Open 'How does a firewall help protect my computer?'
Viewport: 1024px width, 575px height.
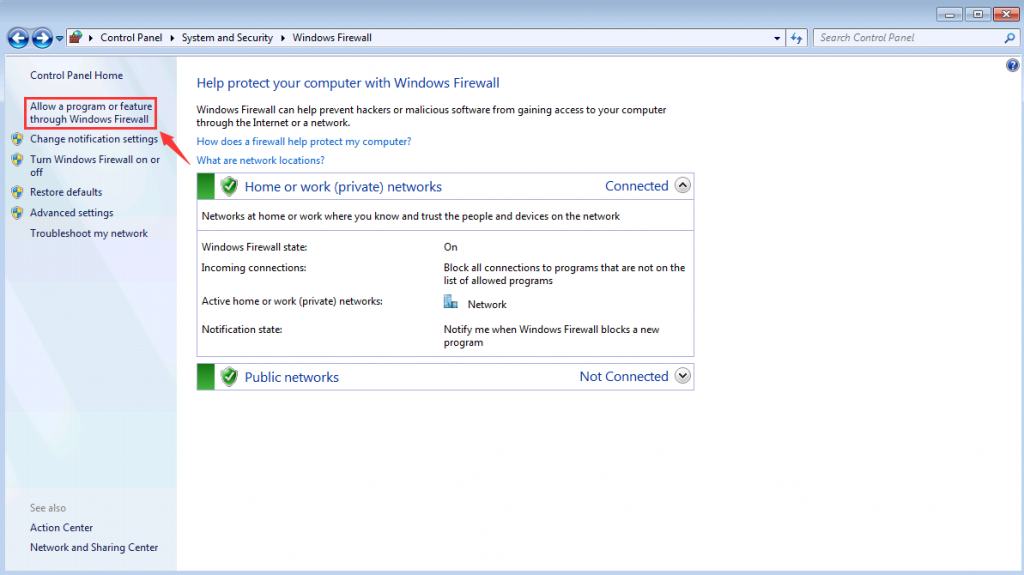click(304, 141)
